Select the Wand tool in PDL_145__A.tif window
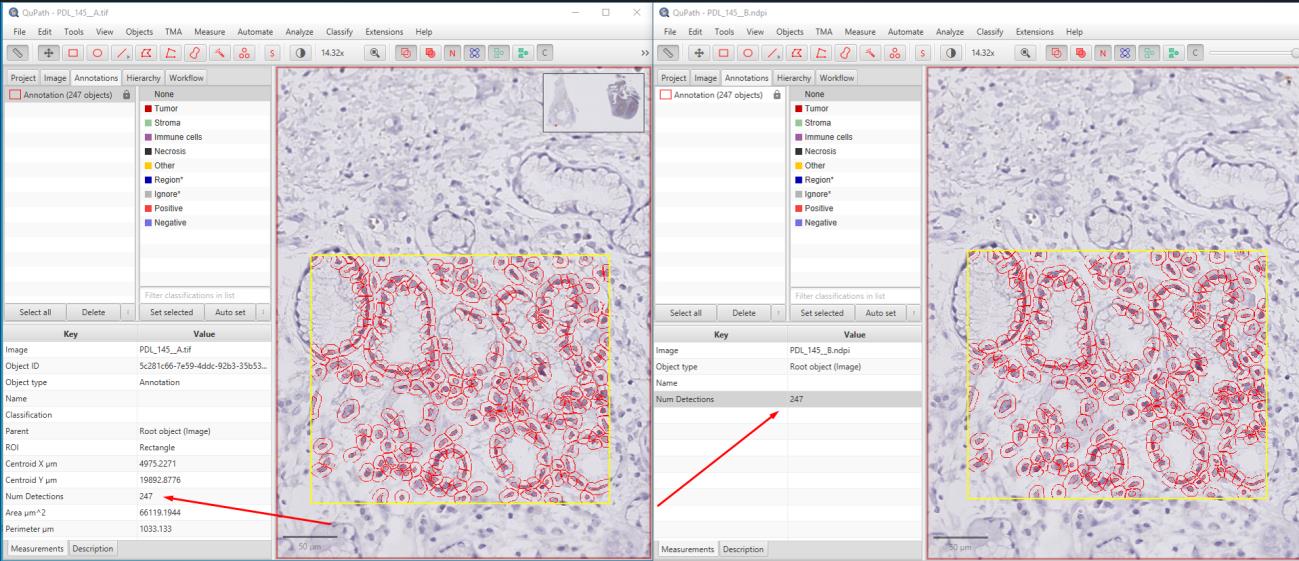1299x561 pixels. tap(219, 51)
